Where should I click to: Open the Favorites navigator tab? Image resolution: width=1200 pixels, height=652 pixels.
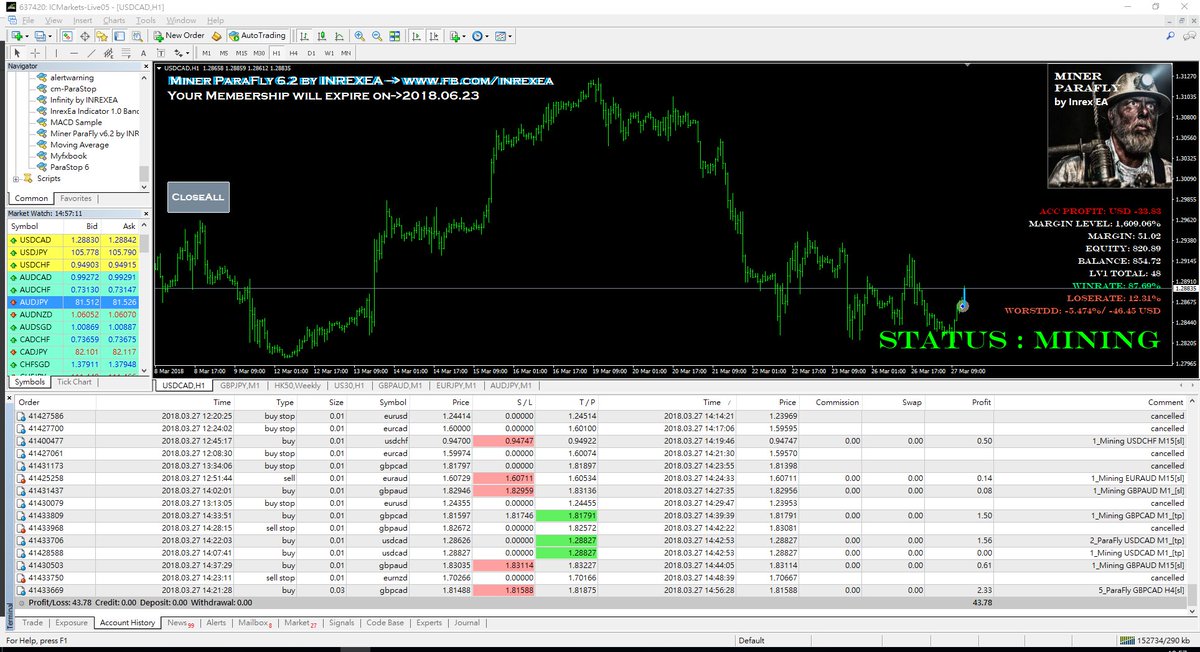76,198
